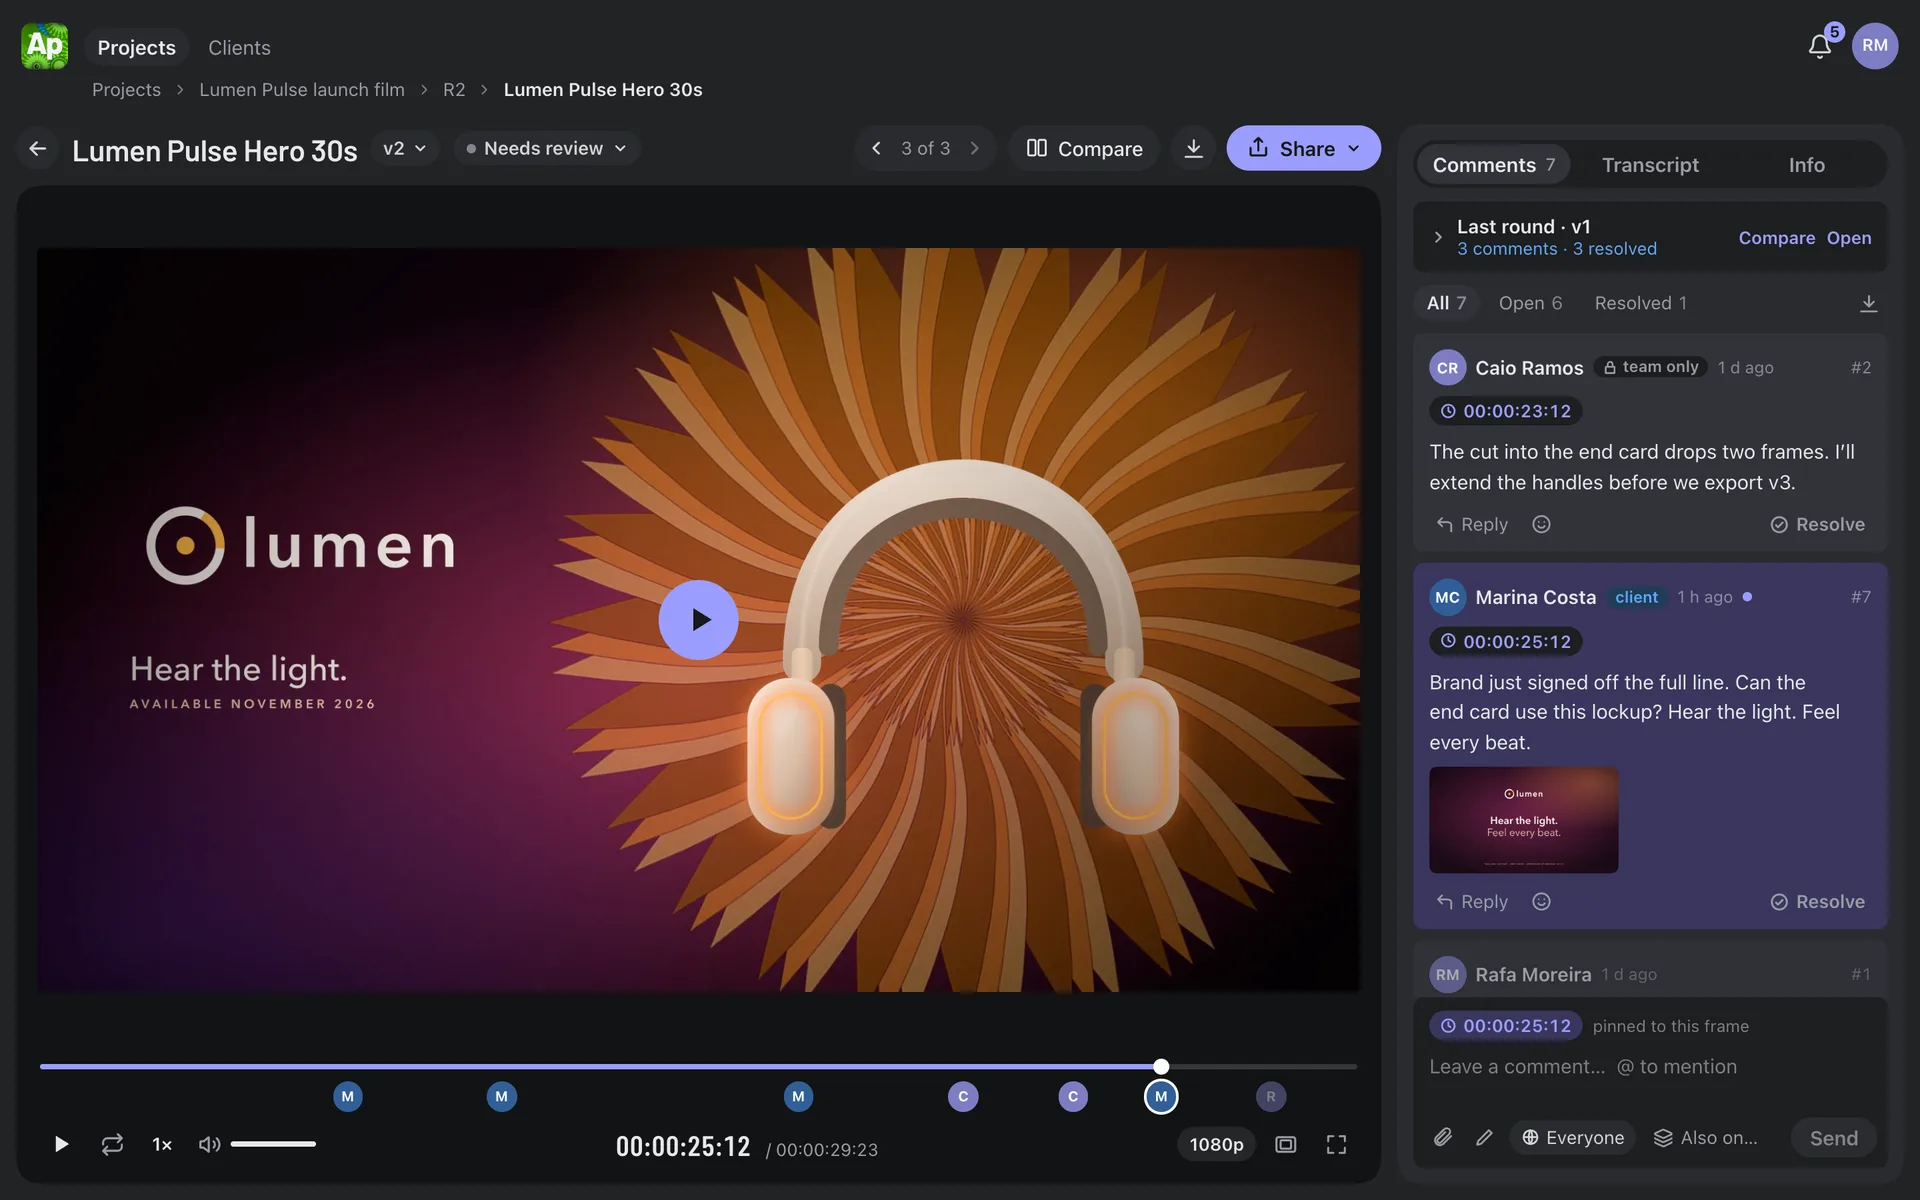Image resolution: width=1920 pixels, height=1200 pixels.
Task: Download the video with the toolbar download icon
Action: point(1193,149)
